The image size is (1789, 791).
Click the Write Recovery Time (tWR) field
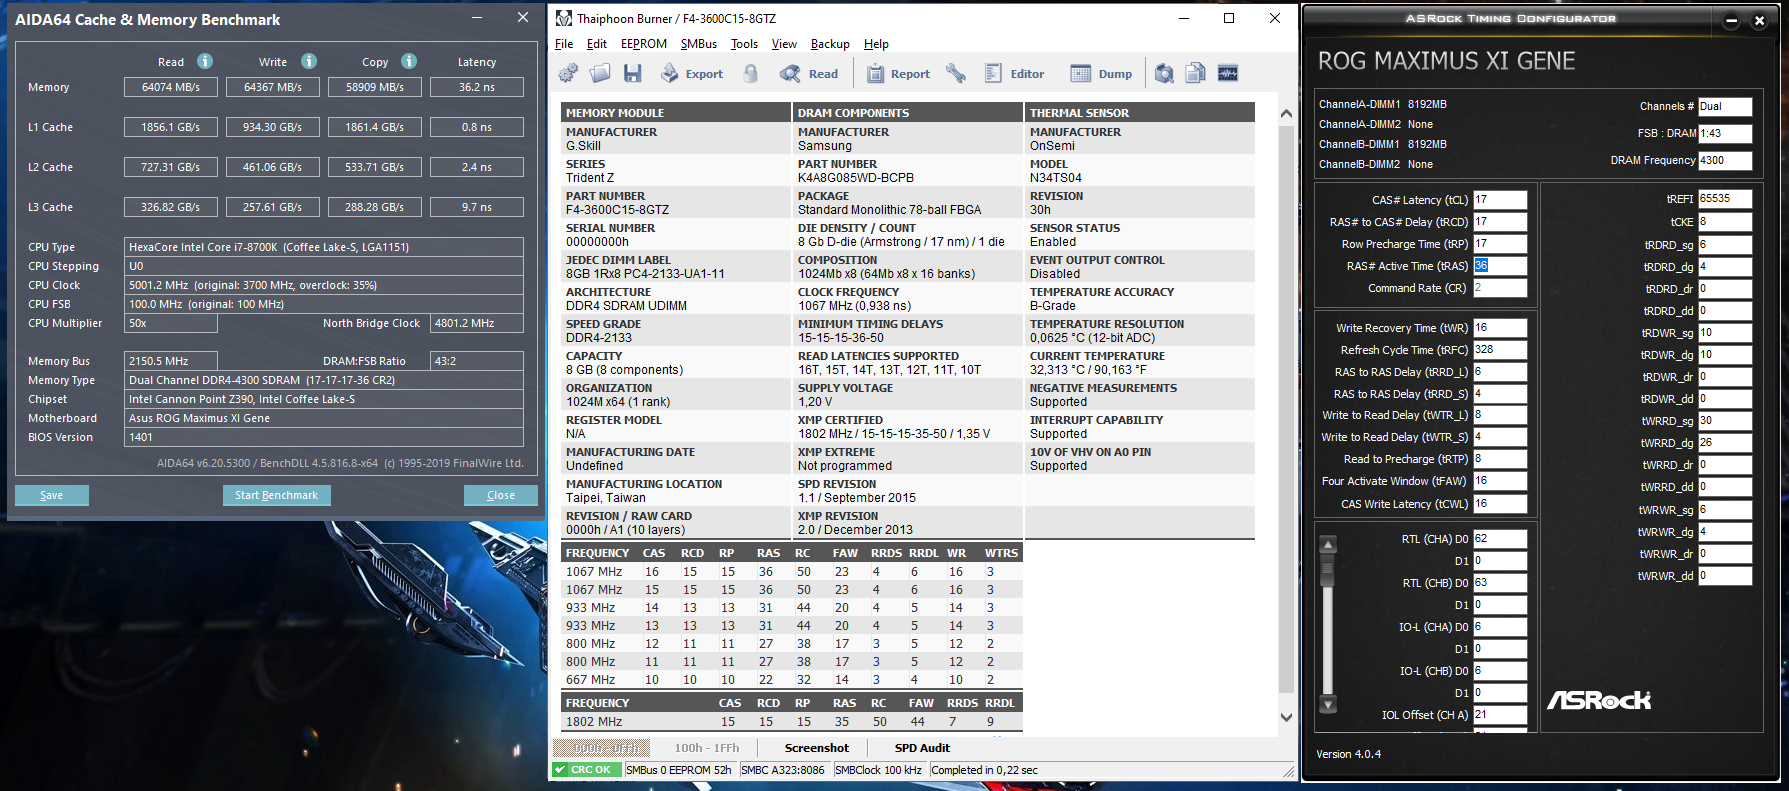point(1500,328)
